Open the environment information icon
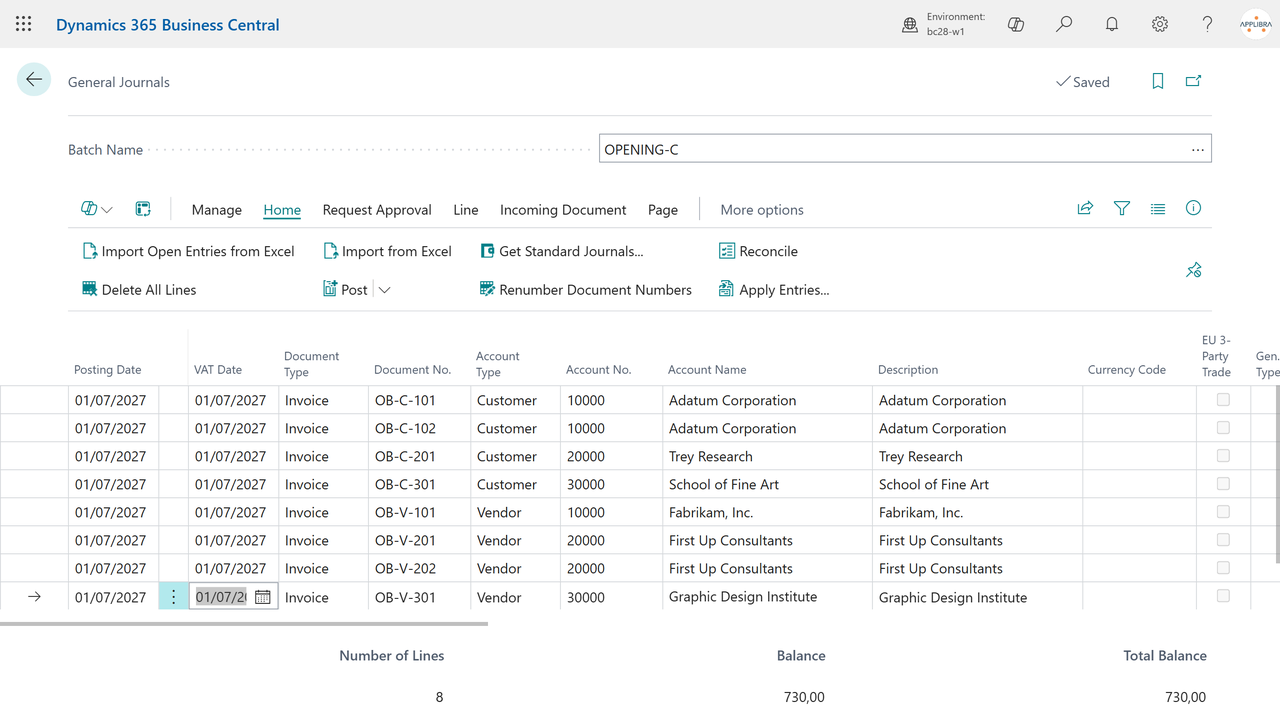Screen dimensions: 1280x720 910,25
